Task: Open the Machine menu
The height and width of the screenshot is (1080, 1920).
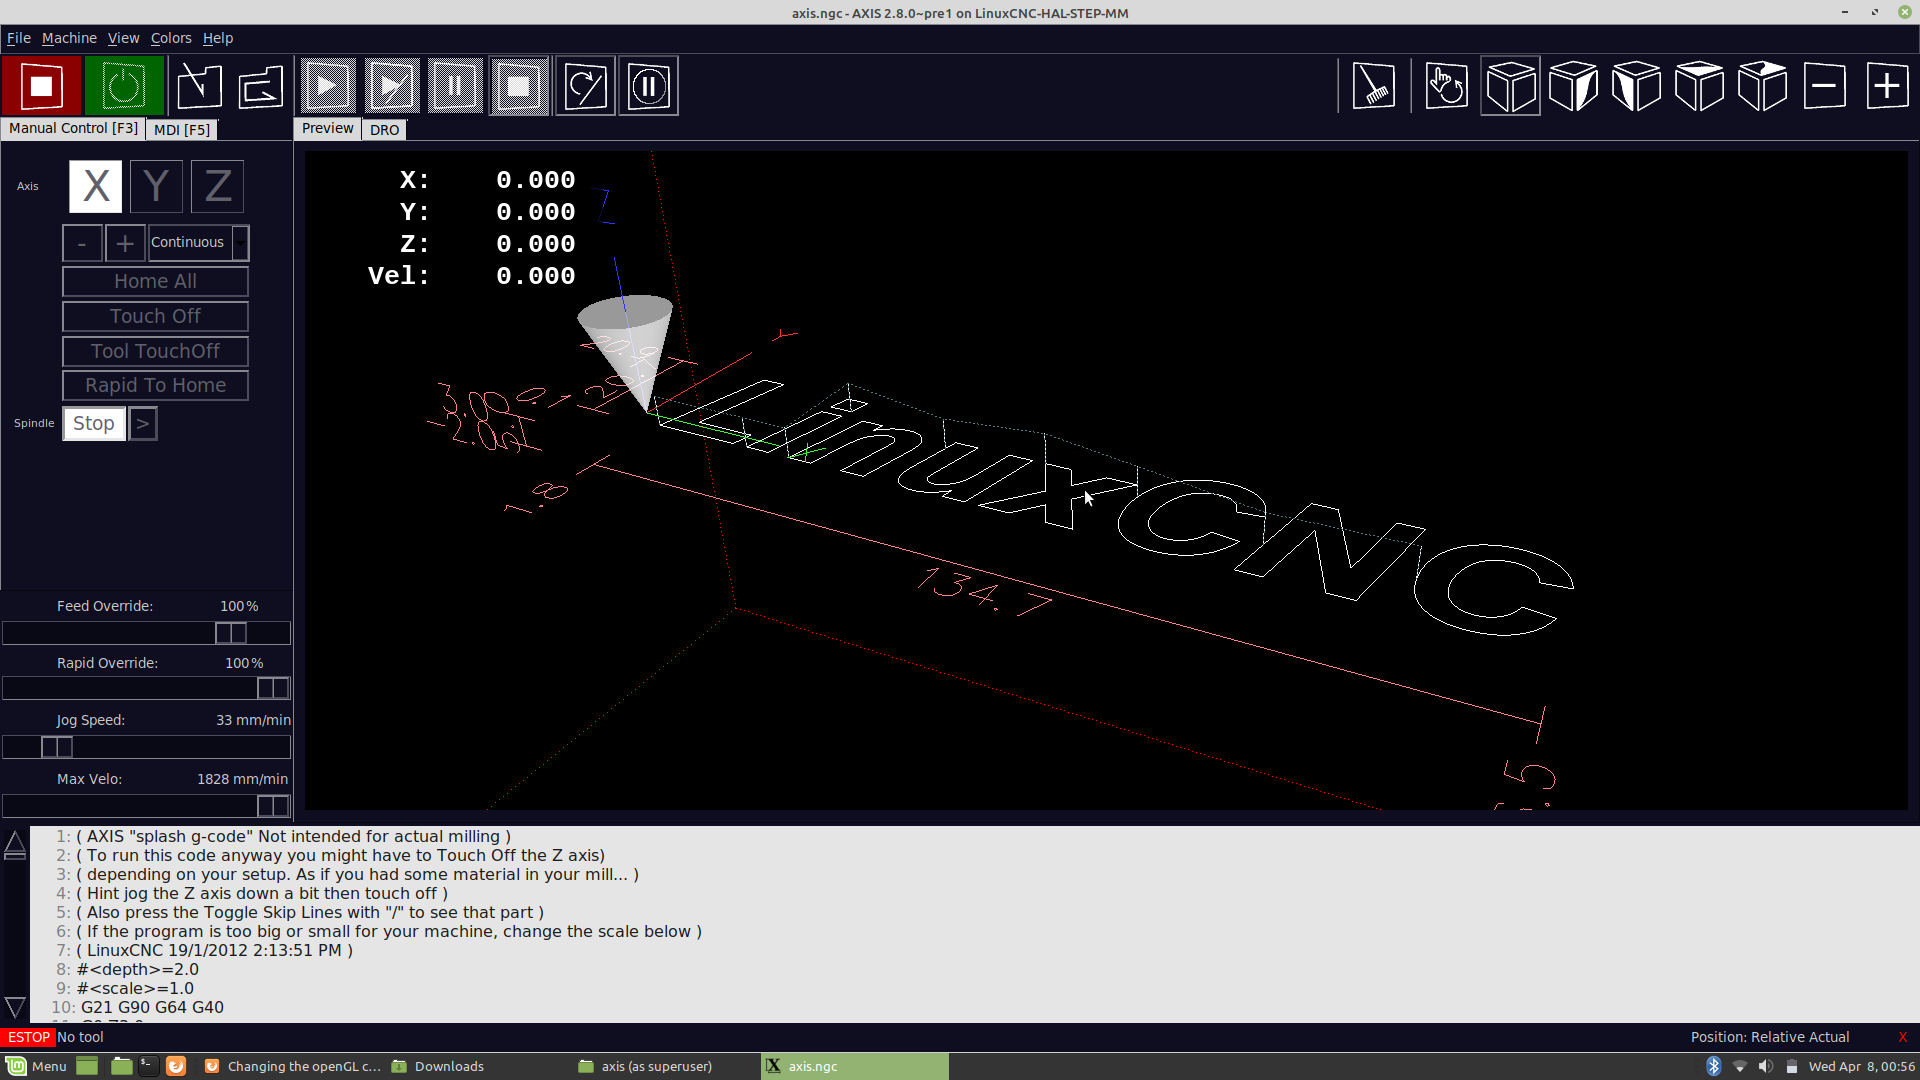Action: (69, 38)
